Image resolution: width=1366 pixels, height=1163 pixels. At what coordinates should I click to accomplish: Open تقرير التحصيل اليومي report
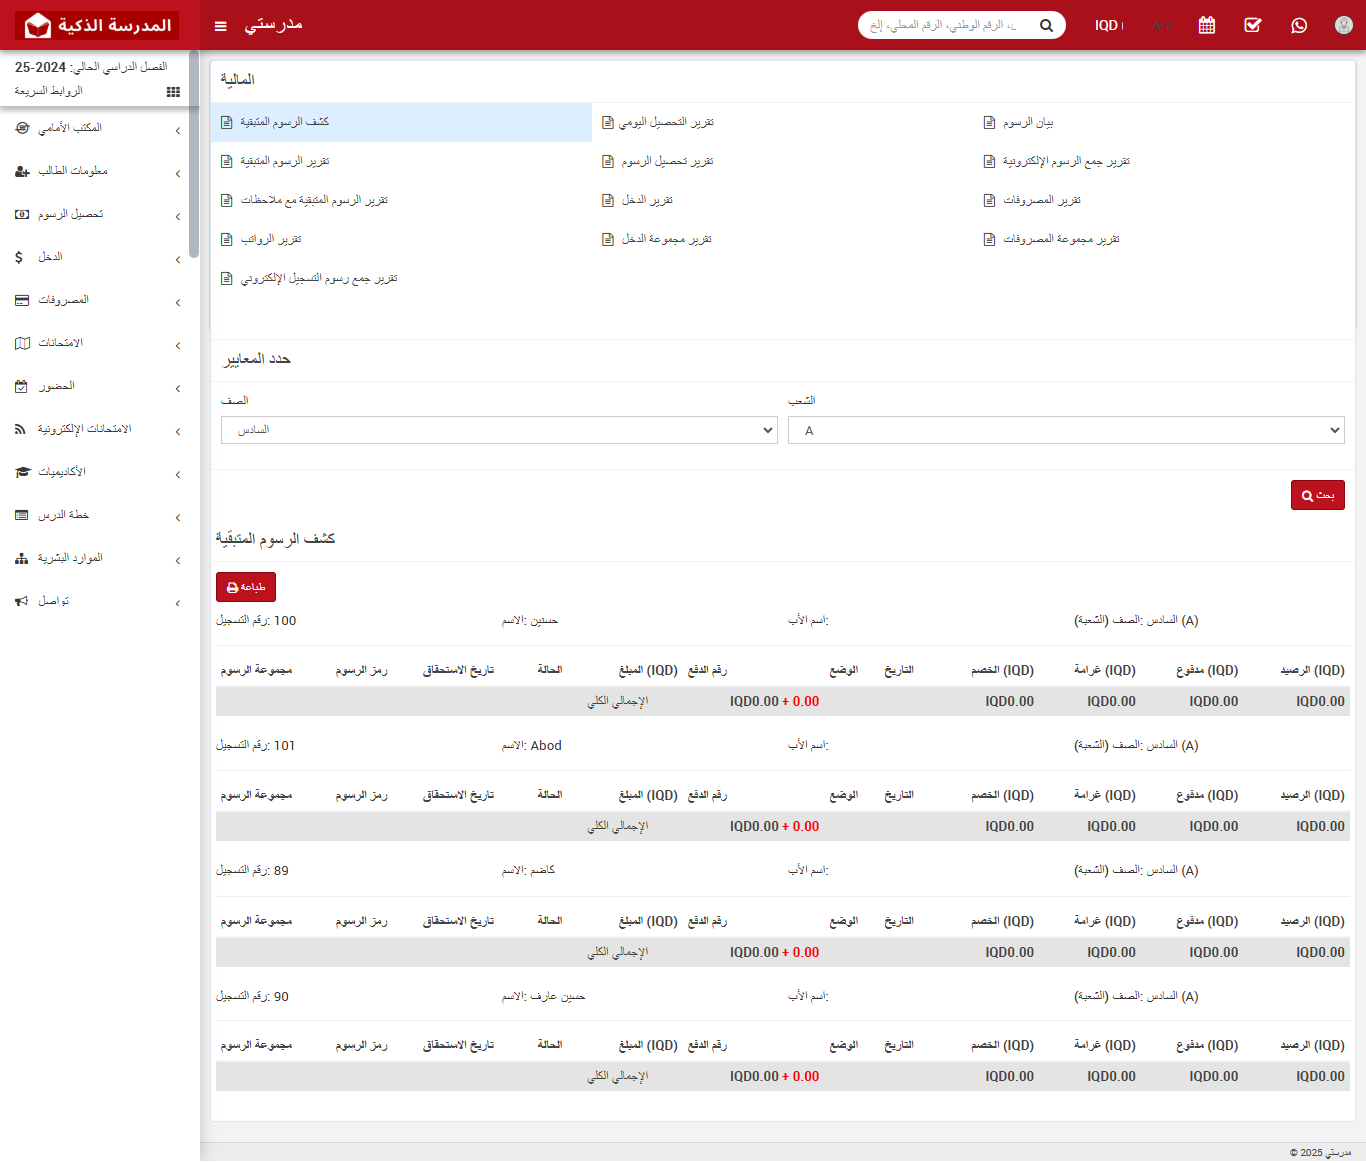click(665, 122)
